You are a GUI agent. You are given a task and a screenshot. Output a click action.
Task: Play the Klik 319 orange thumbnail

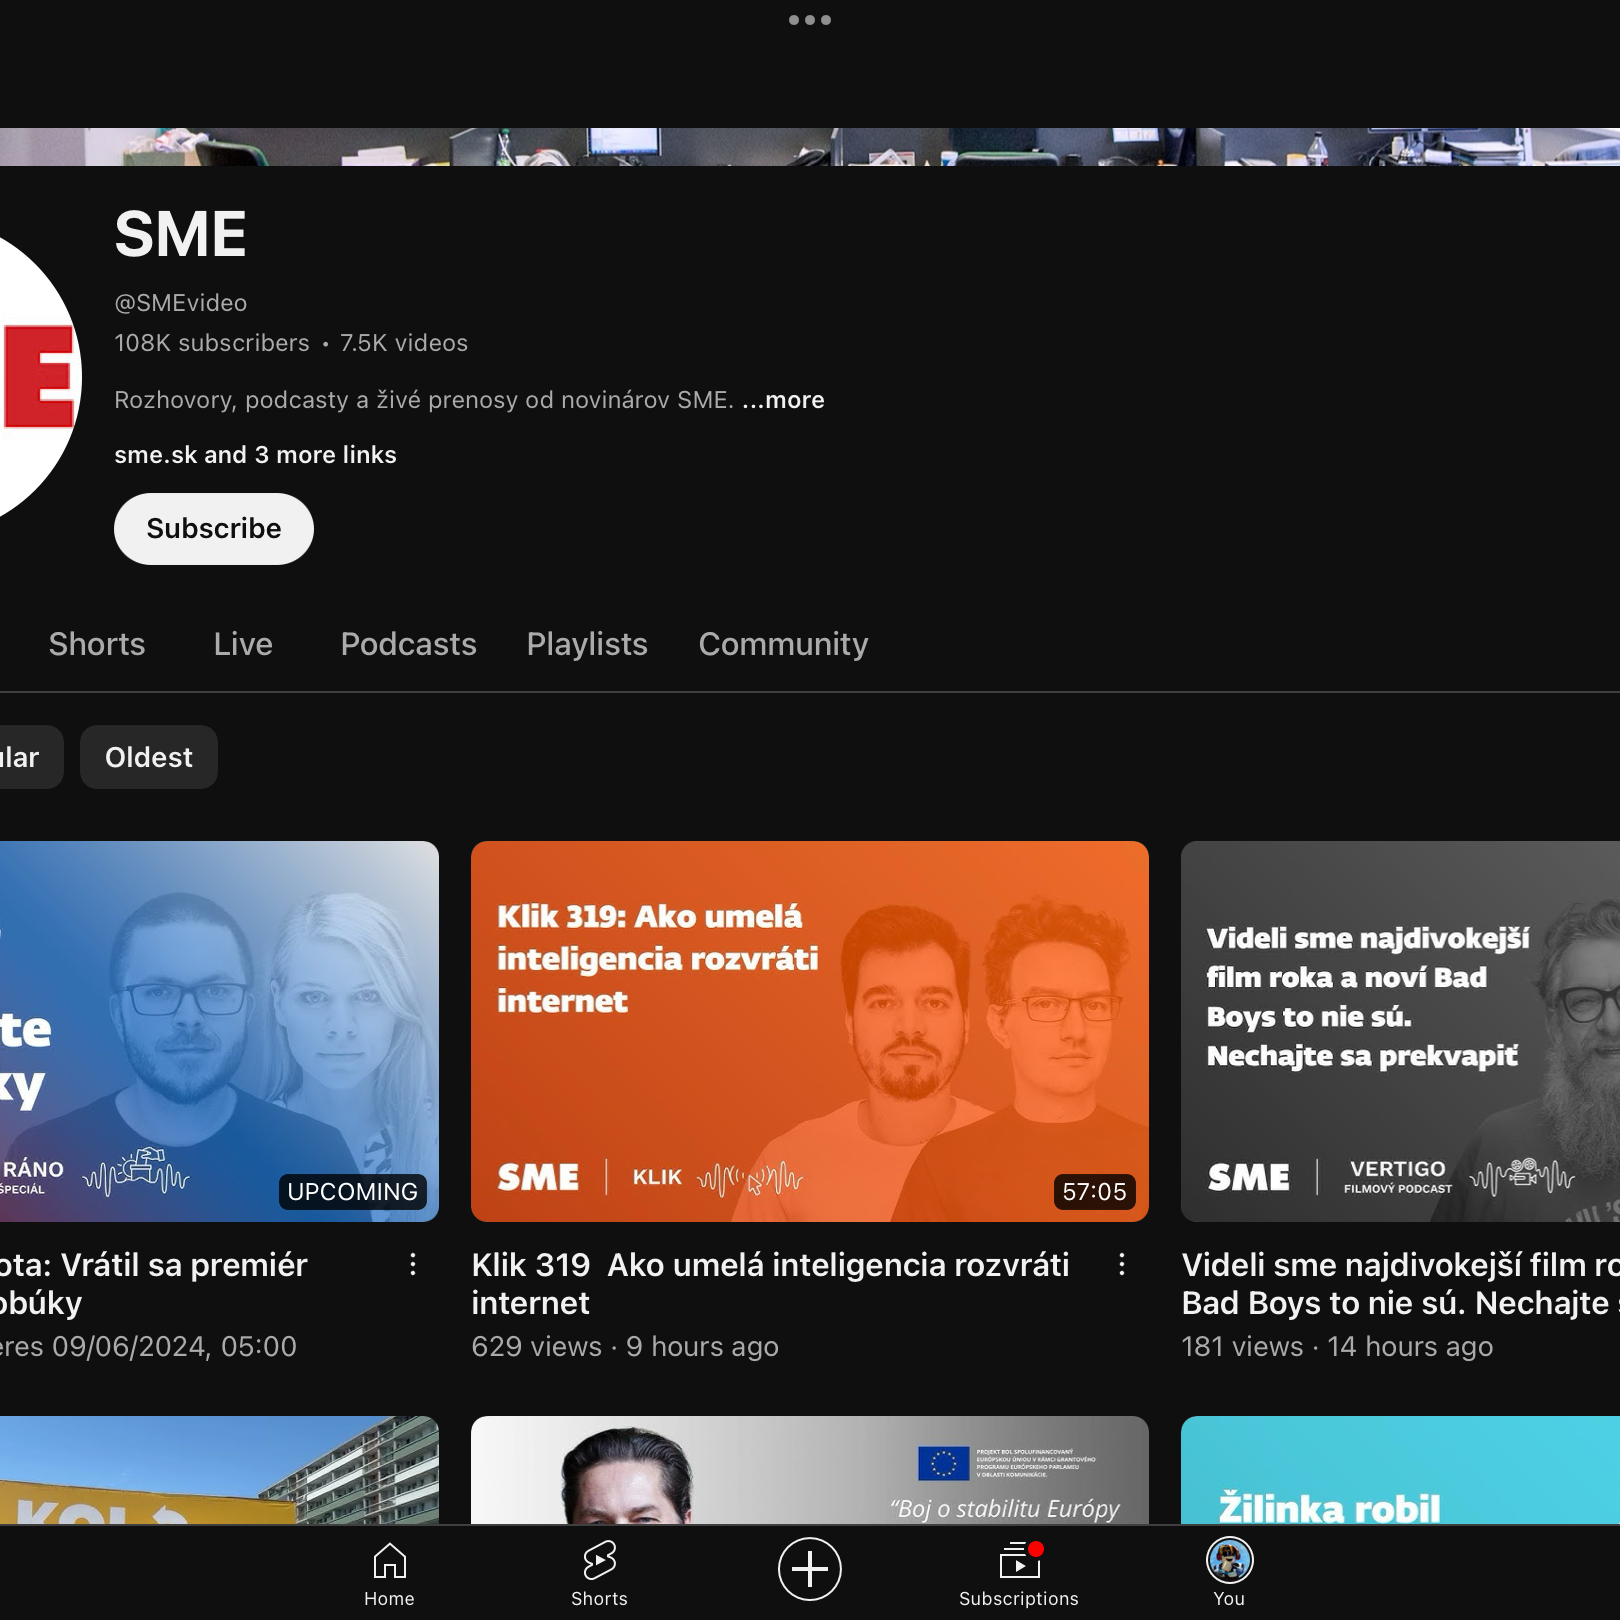[x=809, y=1031]
